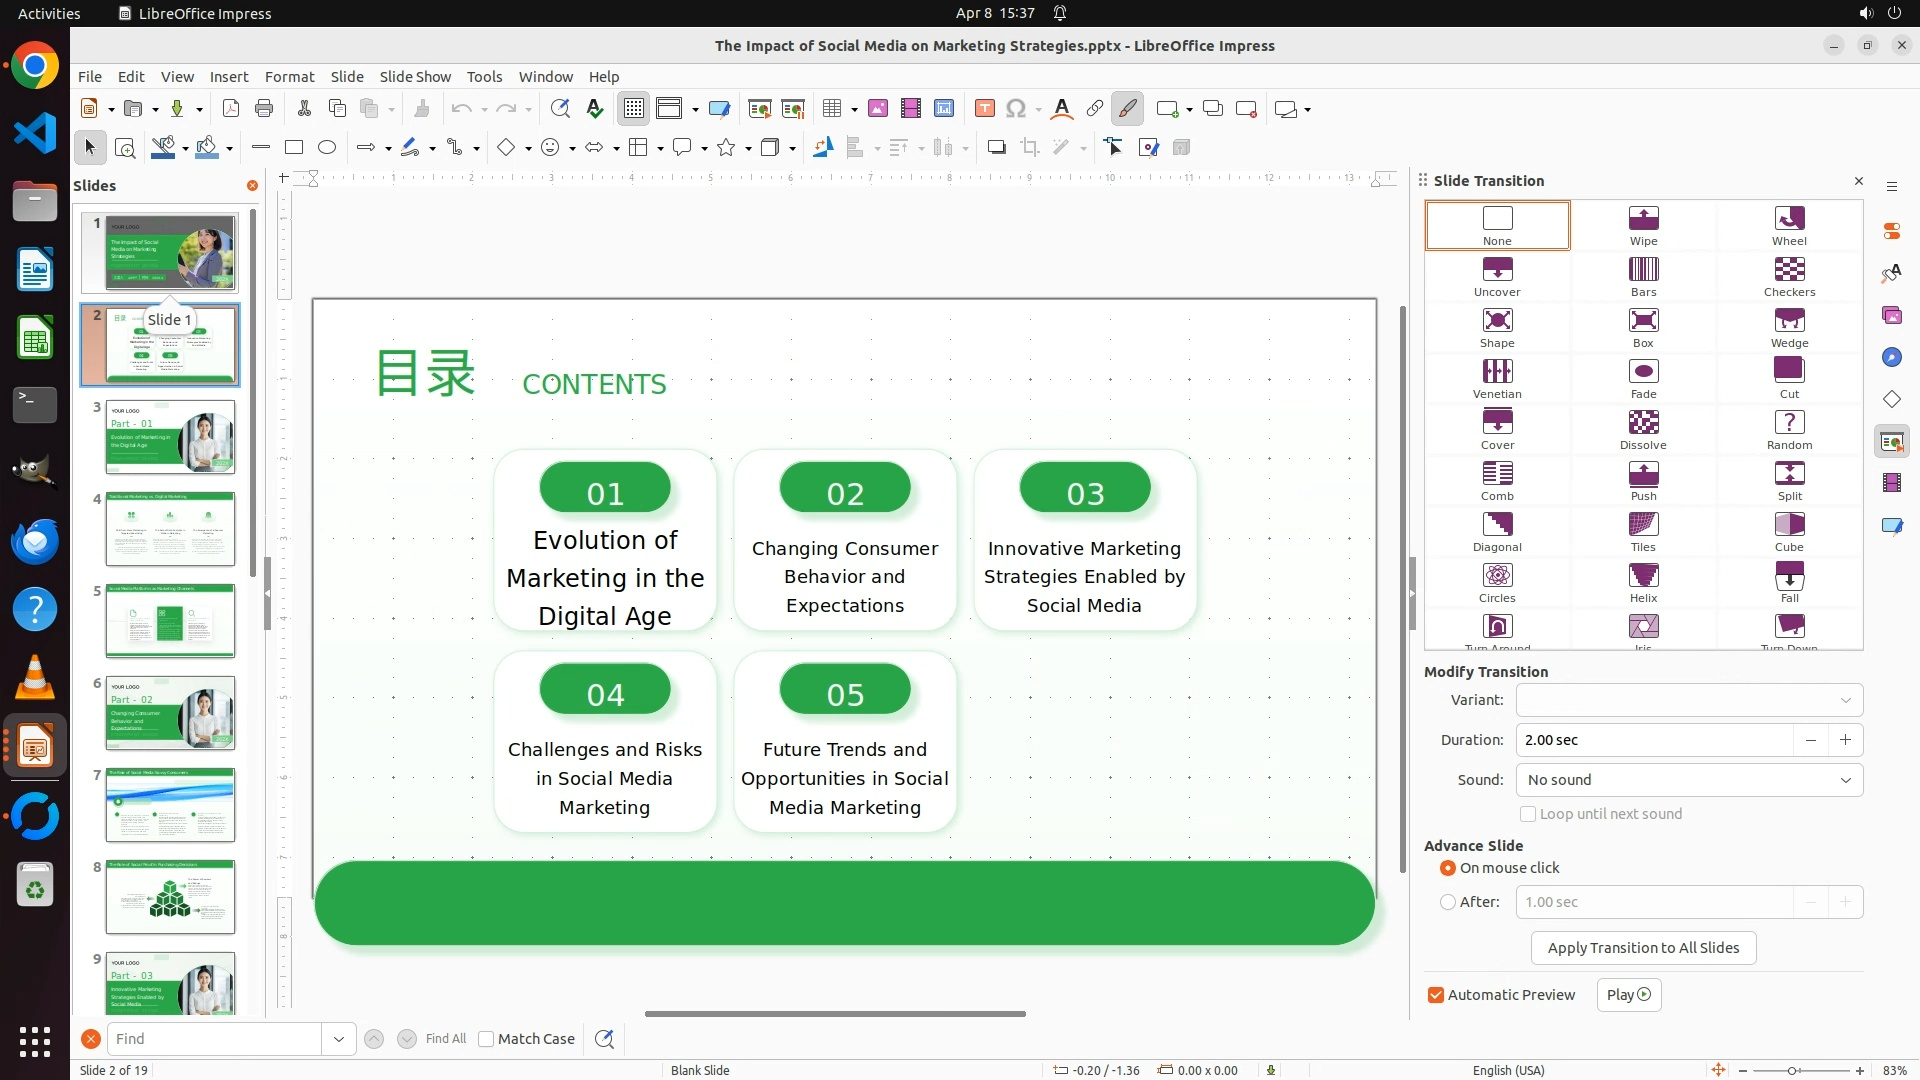Select the Dissolve transition icon
This screenshot has height=1080, width=1920.
(x=1643, y=423)
